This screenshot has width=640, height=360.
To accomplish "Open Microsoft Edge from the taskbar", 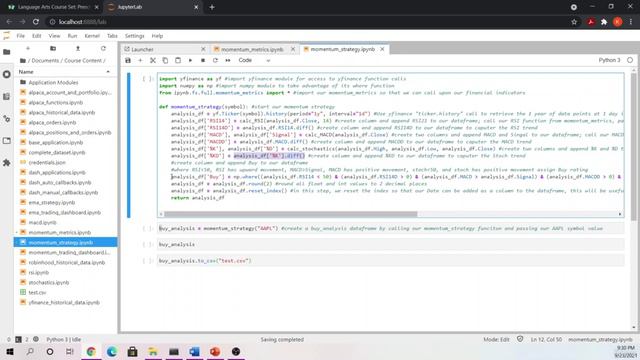I will [x=111, y=351].
